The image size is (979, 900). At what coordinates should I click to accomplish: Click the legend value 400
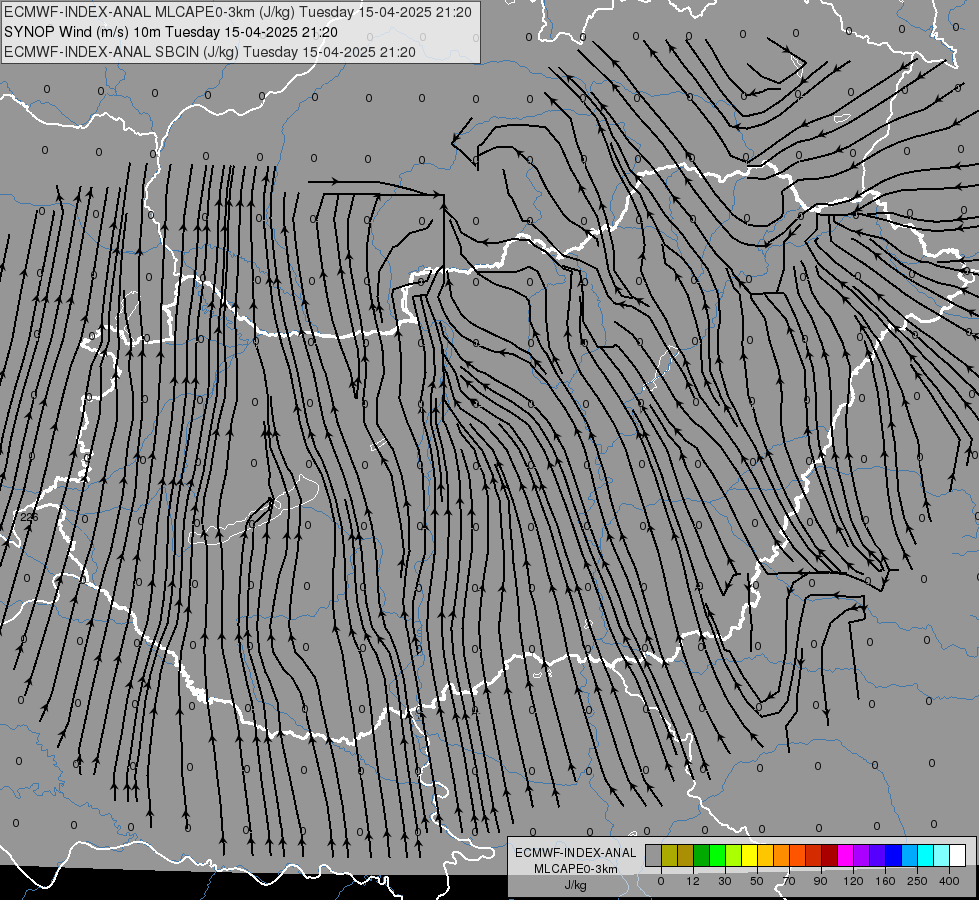(949, 881)
